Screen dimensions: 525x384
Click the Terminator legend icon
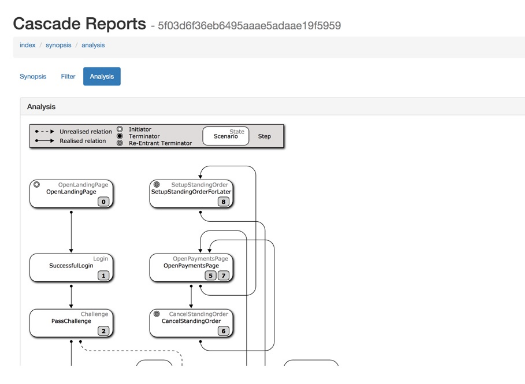[120, 136]
